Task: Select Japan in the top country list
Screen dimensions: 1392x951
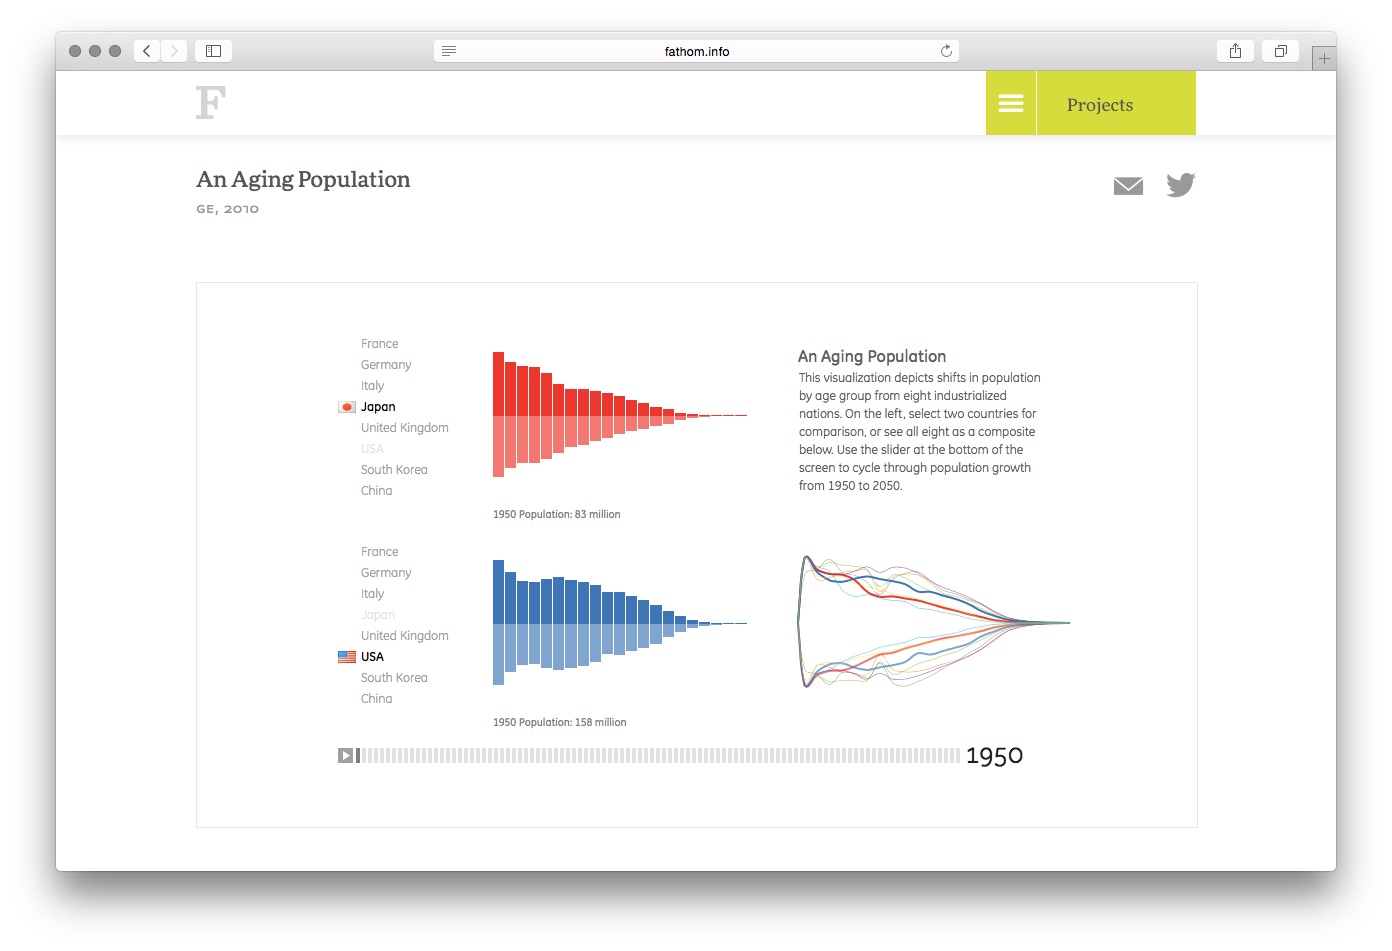Action: (378, 406)
